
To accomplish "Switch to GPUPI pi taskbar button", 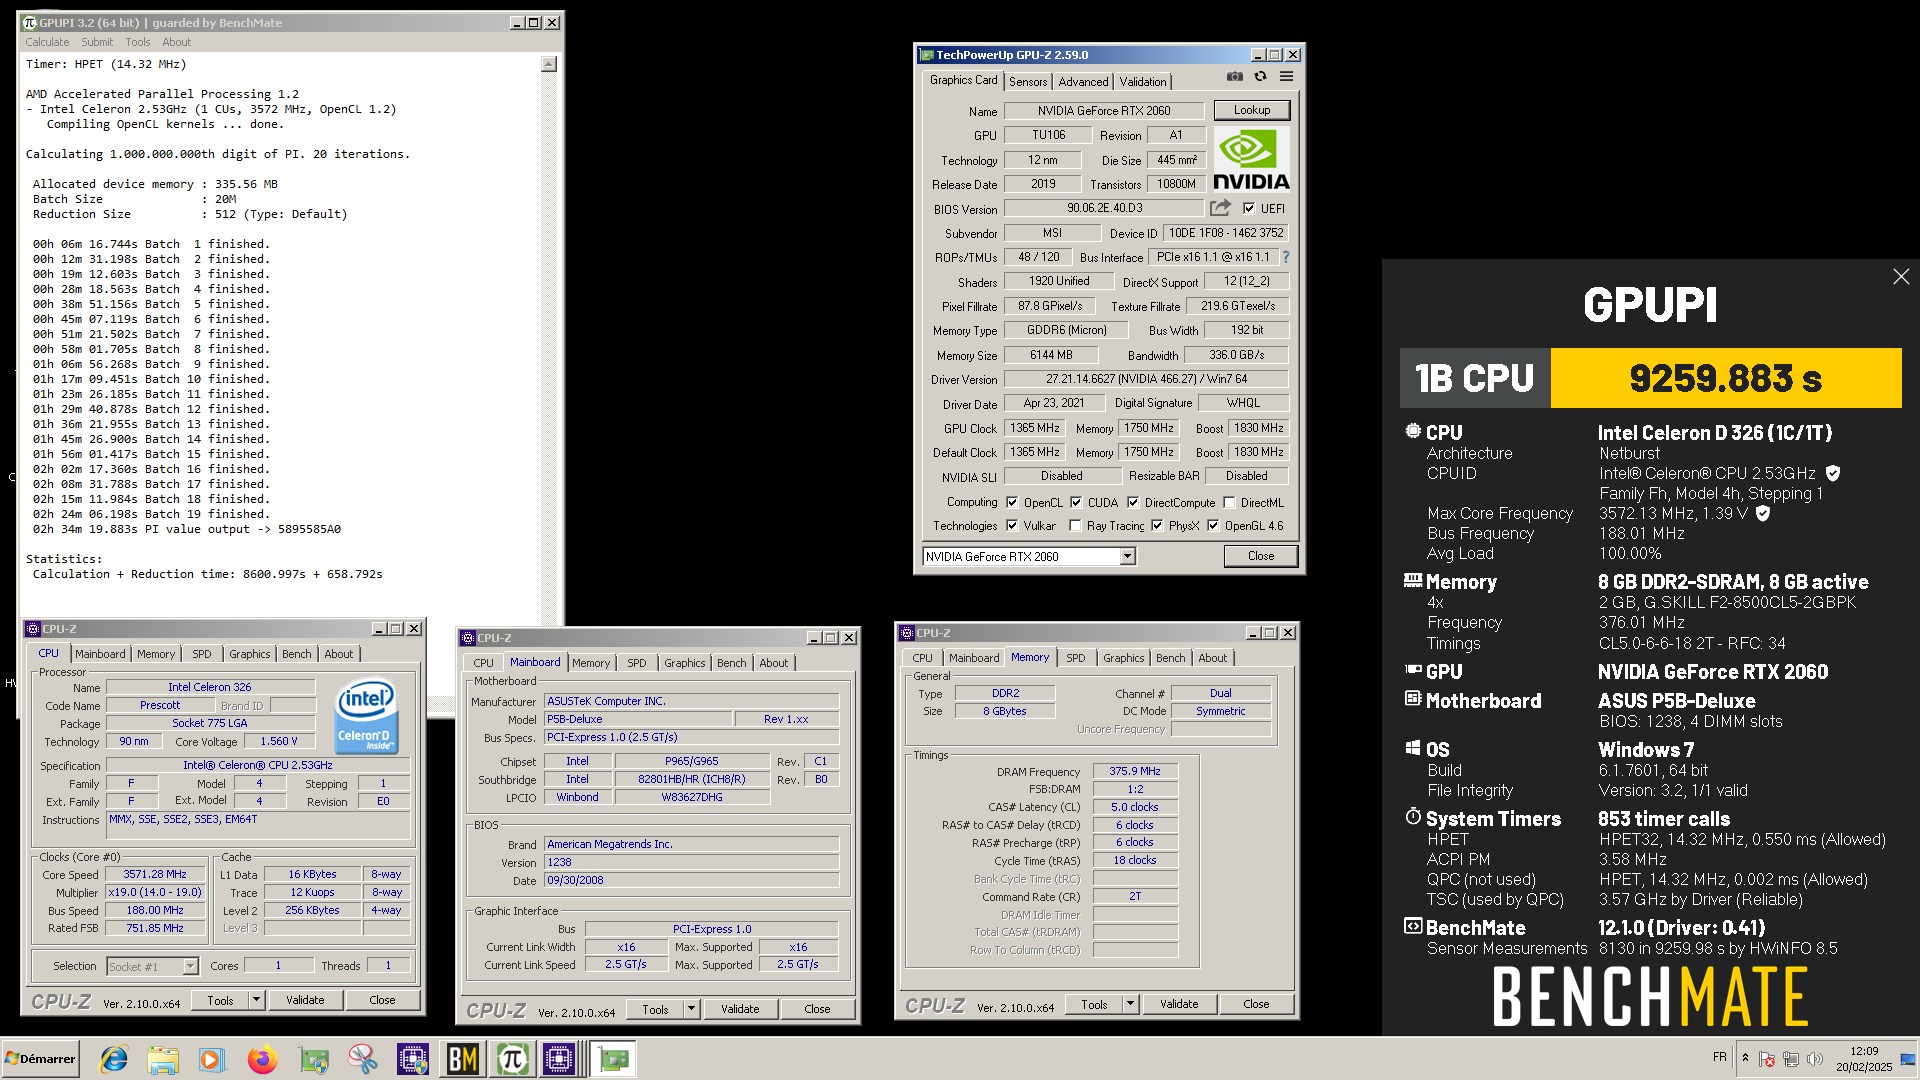I will [x=512, y=1059].
